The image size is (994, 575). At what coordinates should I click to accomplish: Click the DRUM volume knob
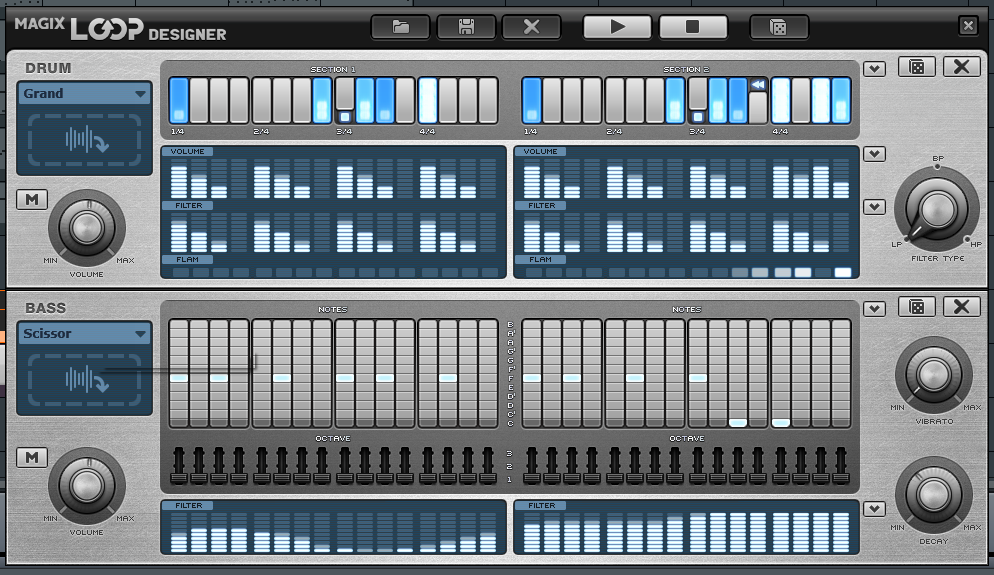(87, 228)
